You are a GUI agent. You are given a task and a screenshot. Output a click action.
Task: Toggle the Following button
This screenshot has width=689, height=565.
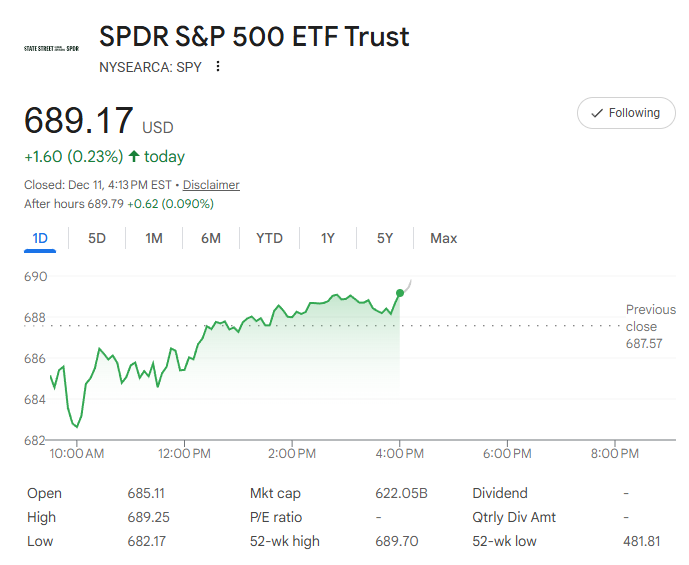point(626,113)
